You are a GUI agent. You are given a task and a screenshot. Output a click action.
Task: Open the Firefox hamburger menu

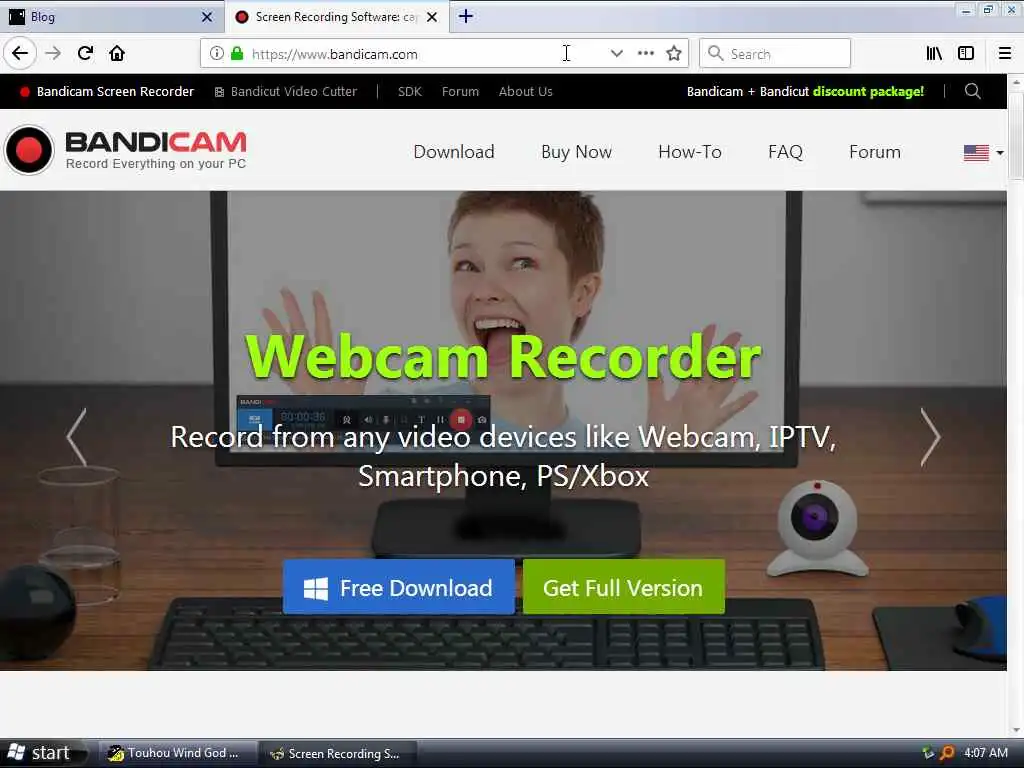[x=1005, y=54]
